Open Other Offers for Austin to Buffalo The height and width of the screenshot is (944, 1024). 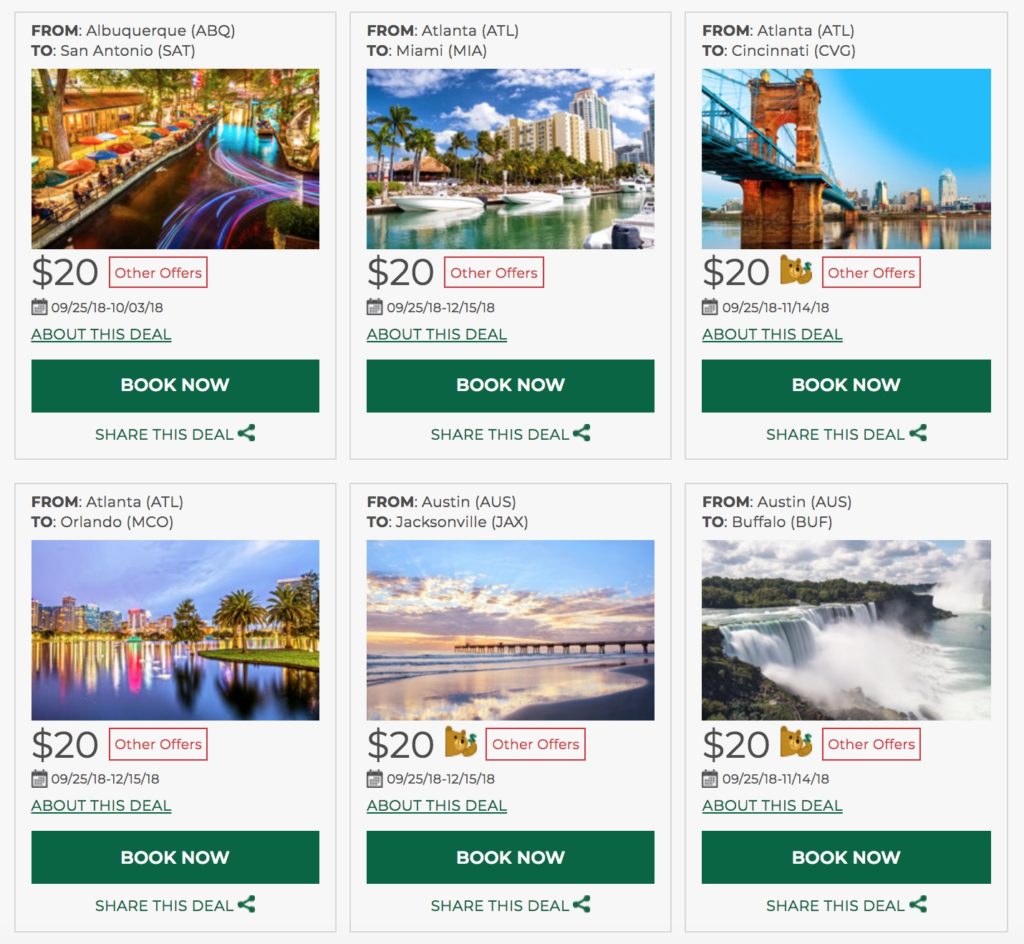coord(871,744)
